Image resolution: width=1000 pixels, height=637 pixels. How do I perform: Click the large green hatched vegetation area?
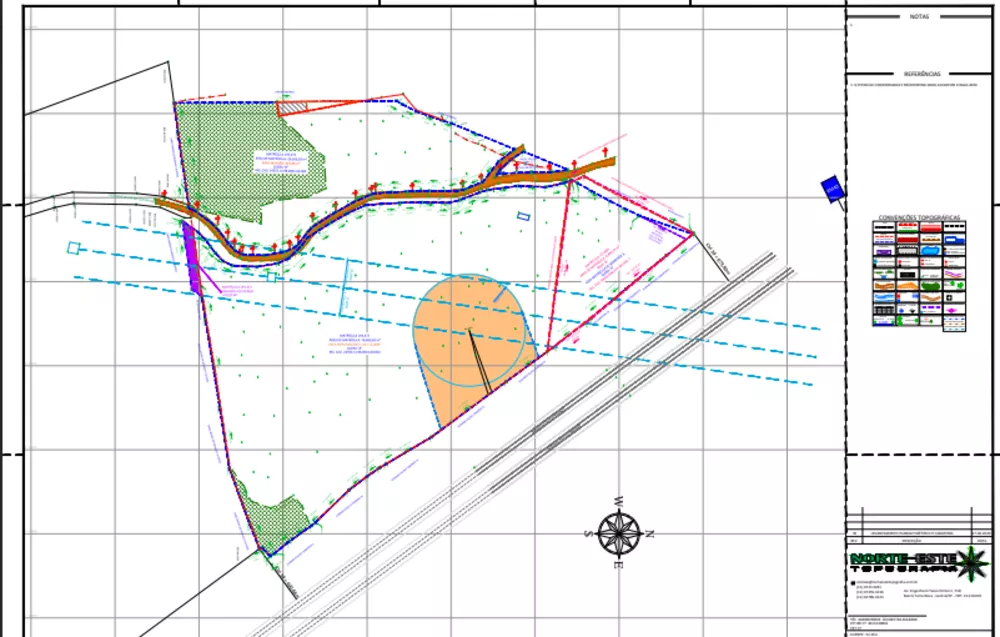[247, 159]
